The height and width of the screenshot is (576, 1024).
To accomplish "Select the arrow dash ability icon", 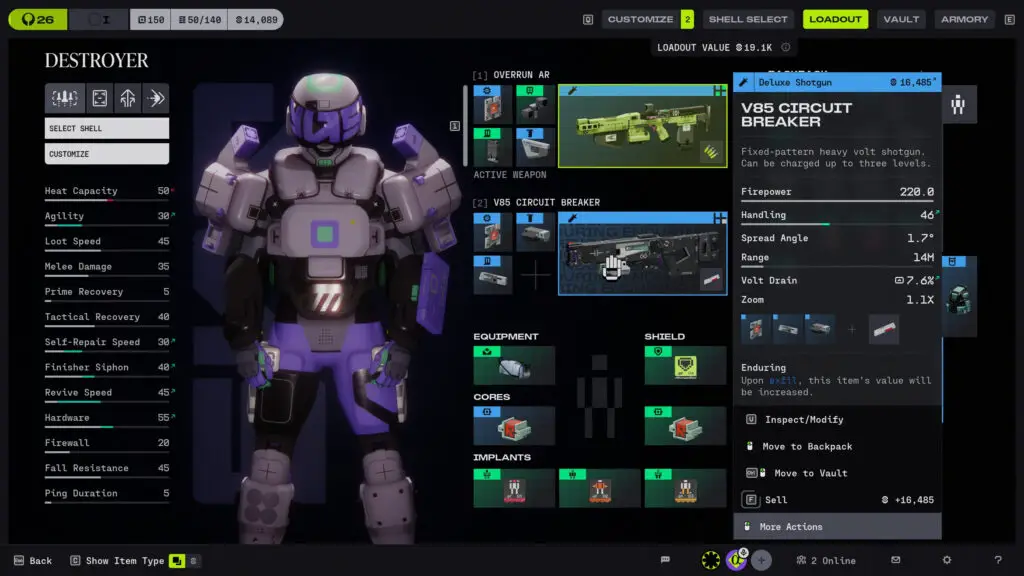I will click(156, 98).
